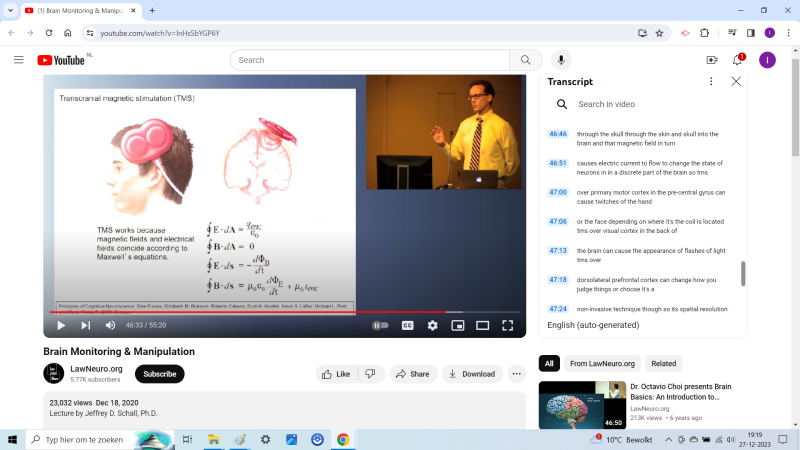
Task: Toggle closed captions CC button
Action: (x=408, y=325)
